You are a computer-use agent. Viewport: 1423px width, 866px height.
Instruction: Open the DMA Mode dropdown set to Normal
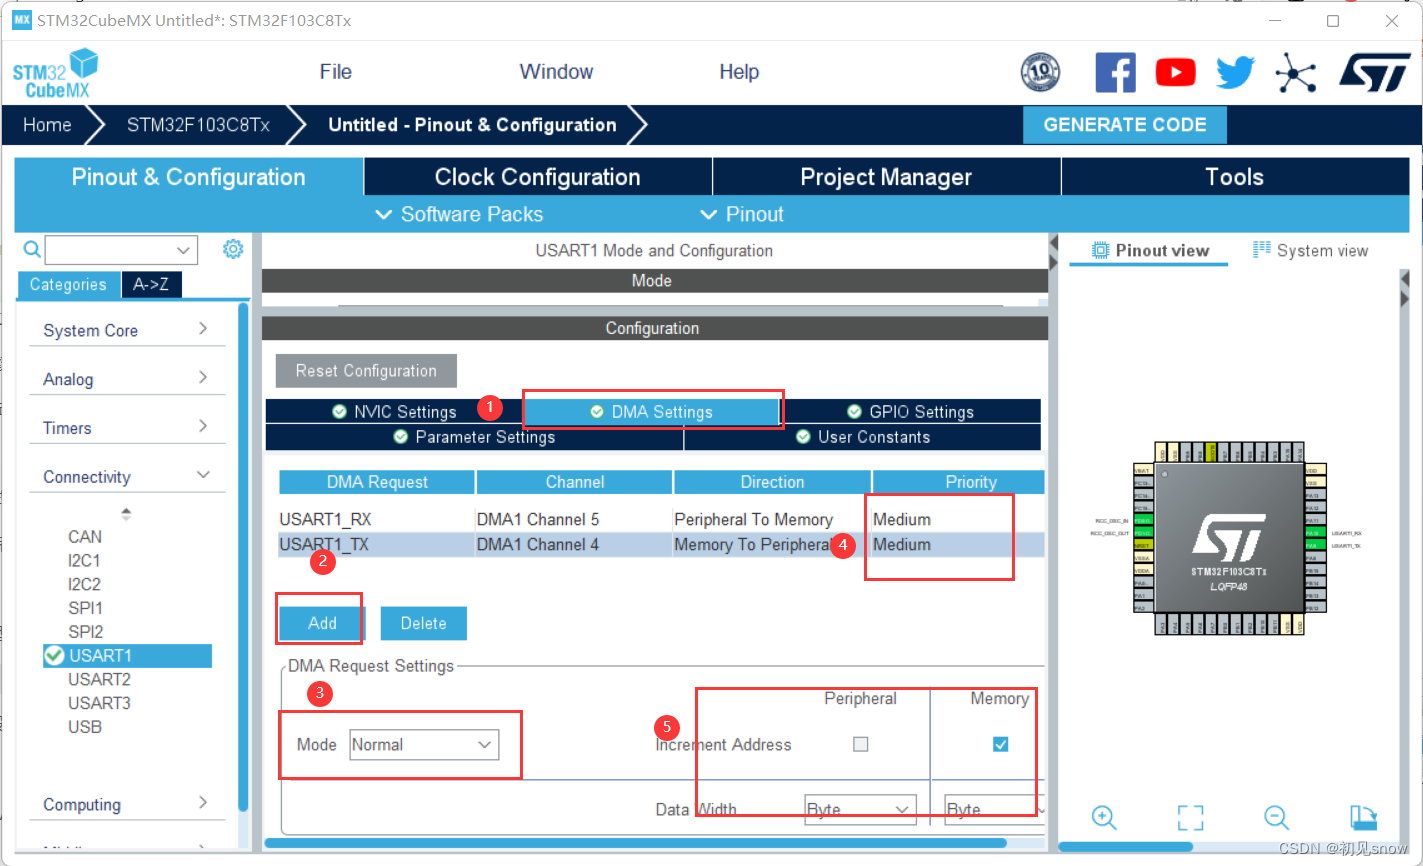[x=424, y=745]
